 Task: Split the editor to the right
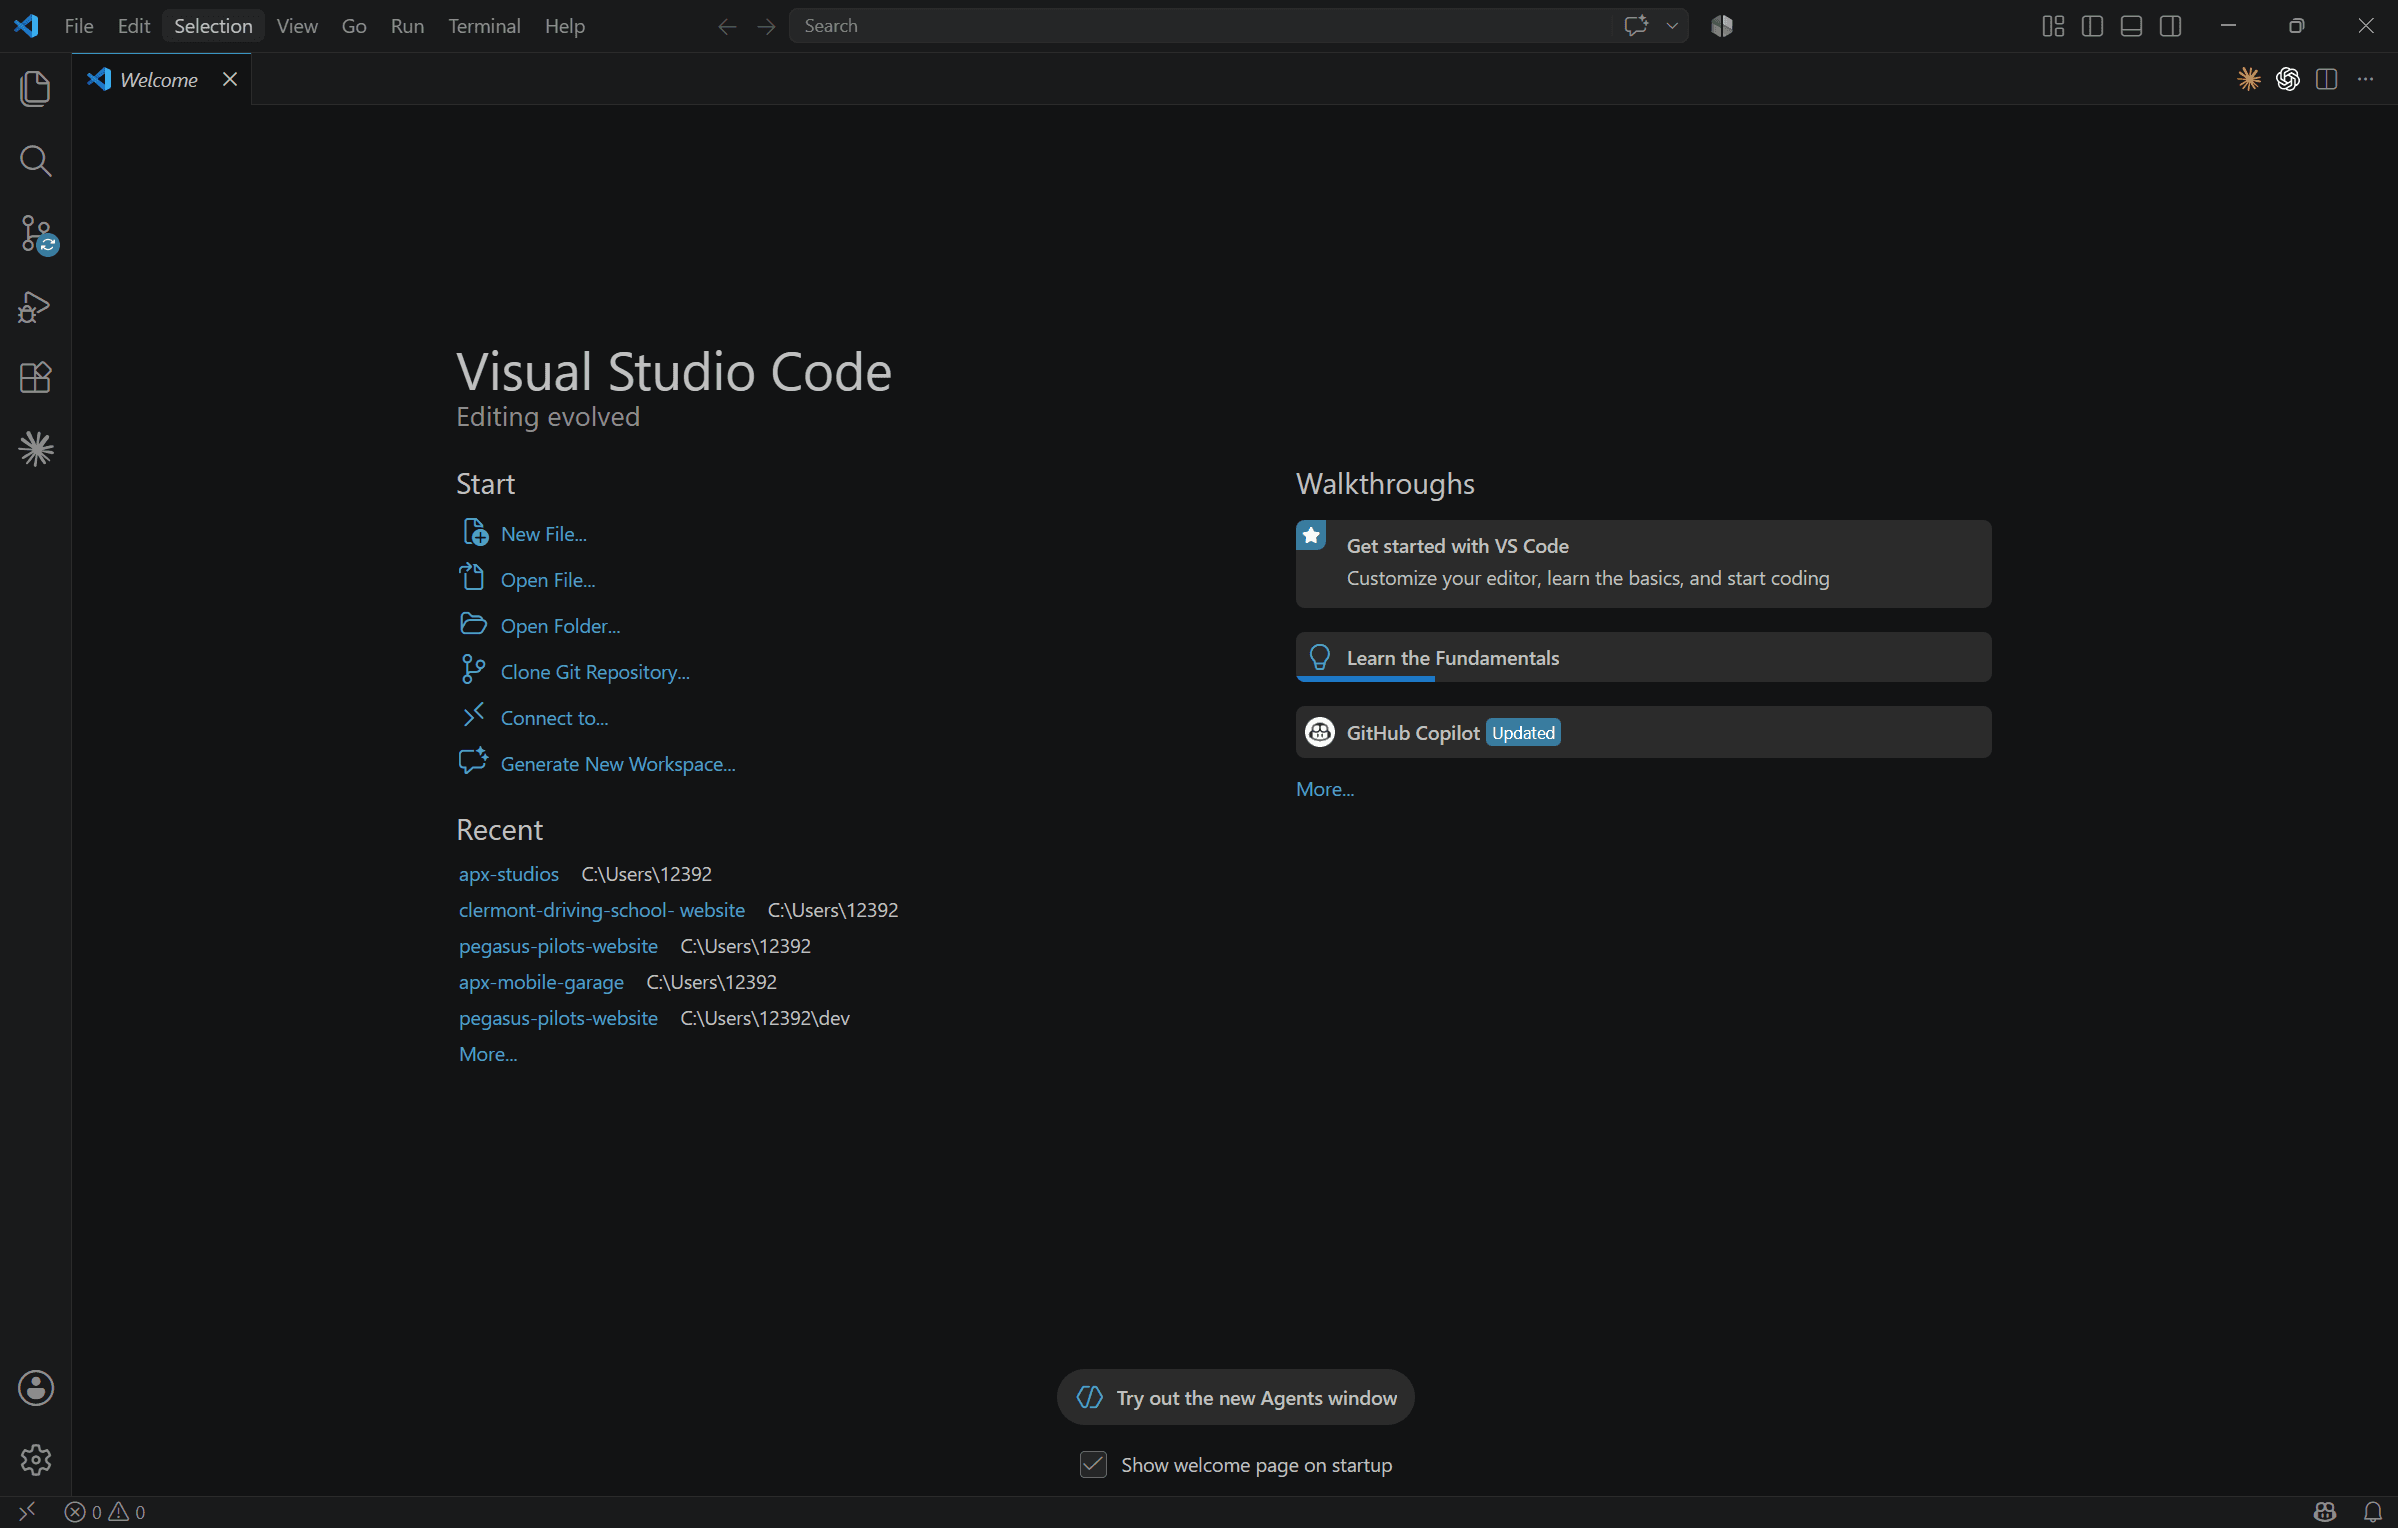tap(2327, 79)
